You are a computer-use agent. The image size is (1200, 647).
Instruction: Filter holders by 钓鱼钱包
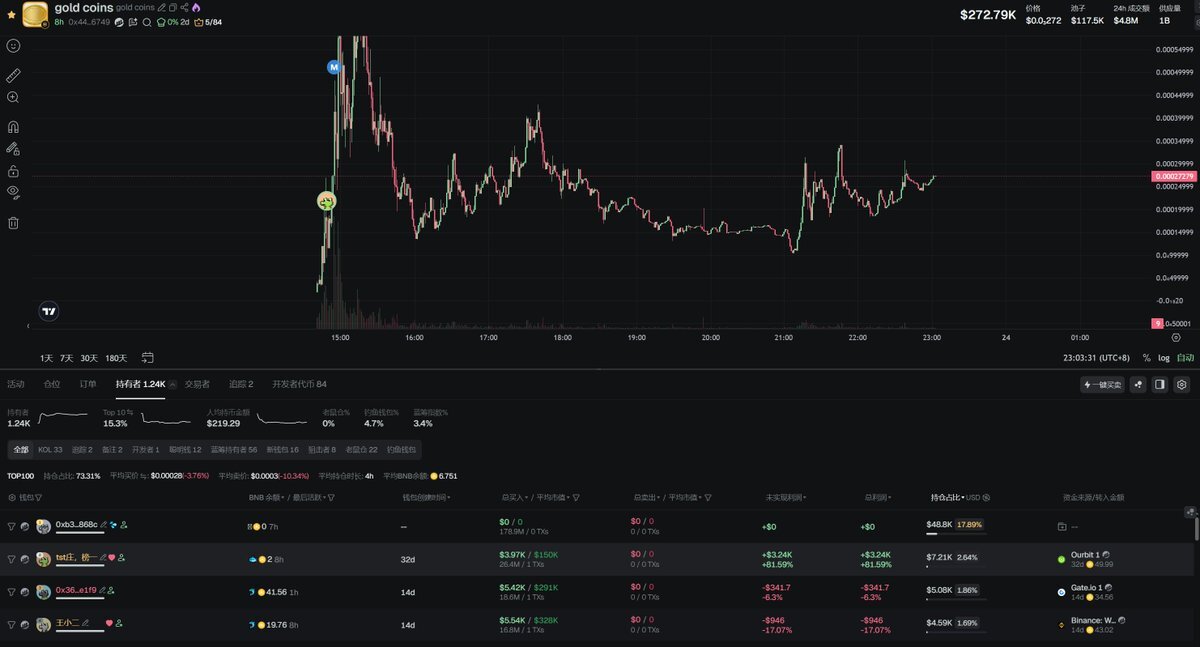point(402,450)
